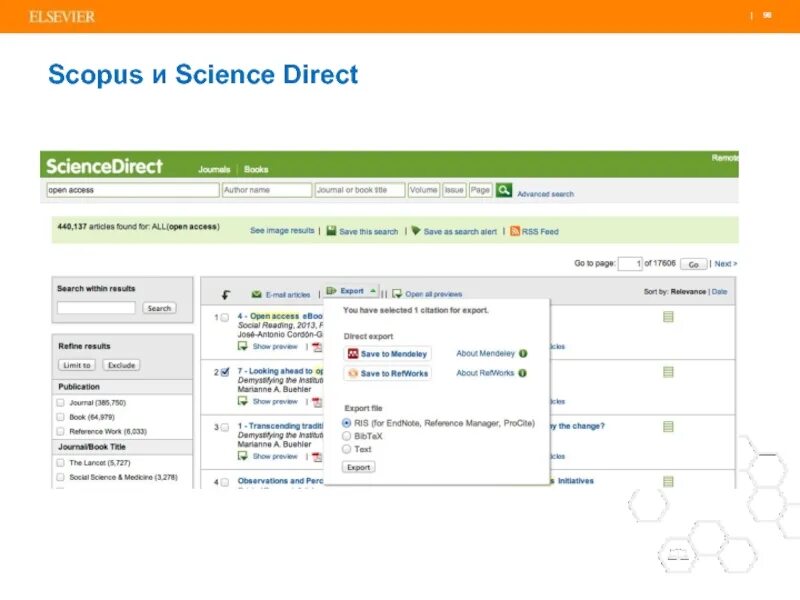Click the Exclude button
This screenshot has width=800, height=600.
(x=121, y=365)
